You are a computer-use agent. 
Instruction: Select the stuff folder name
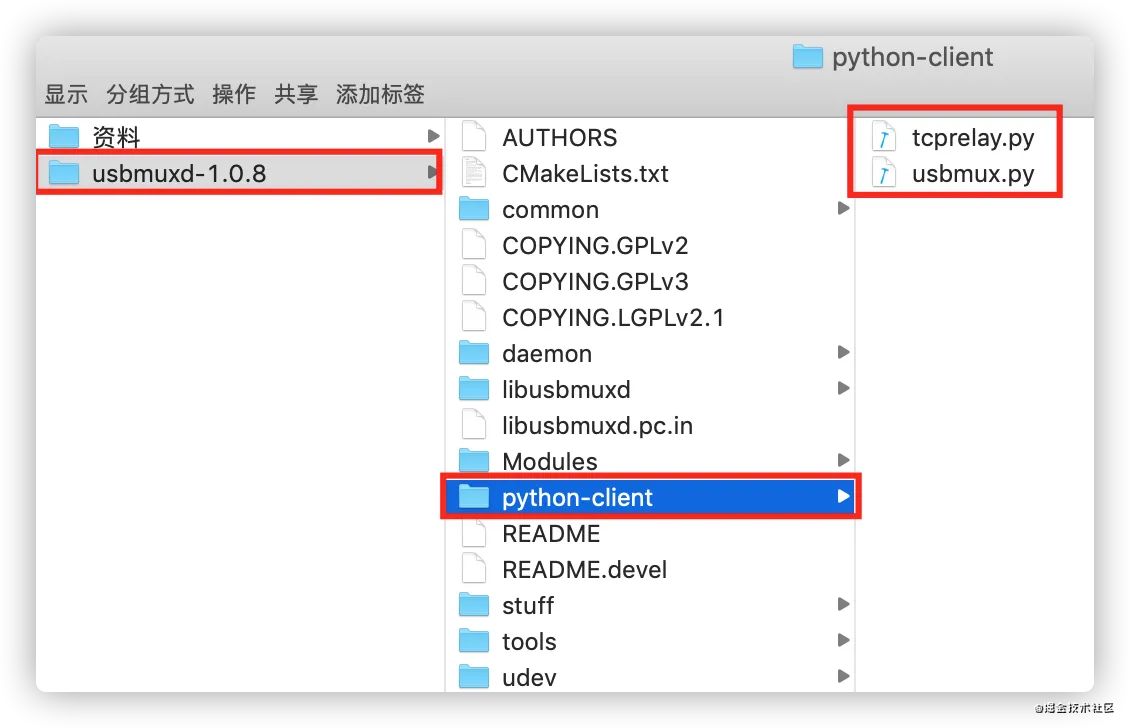tap(528, 605)
